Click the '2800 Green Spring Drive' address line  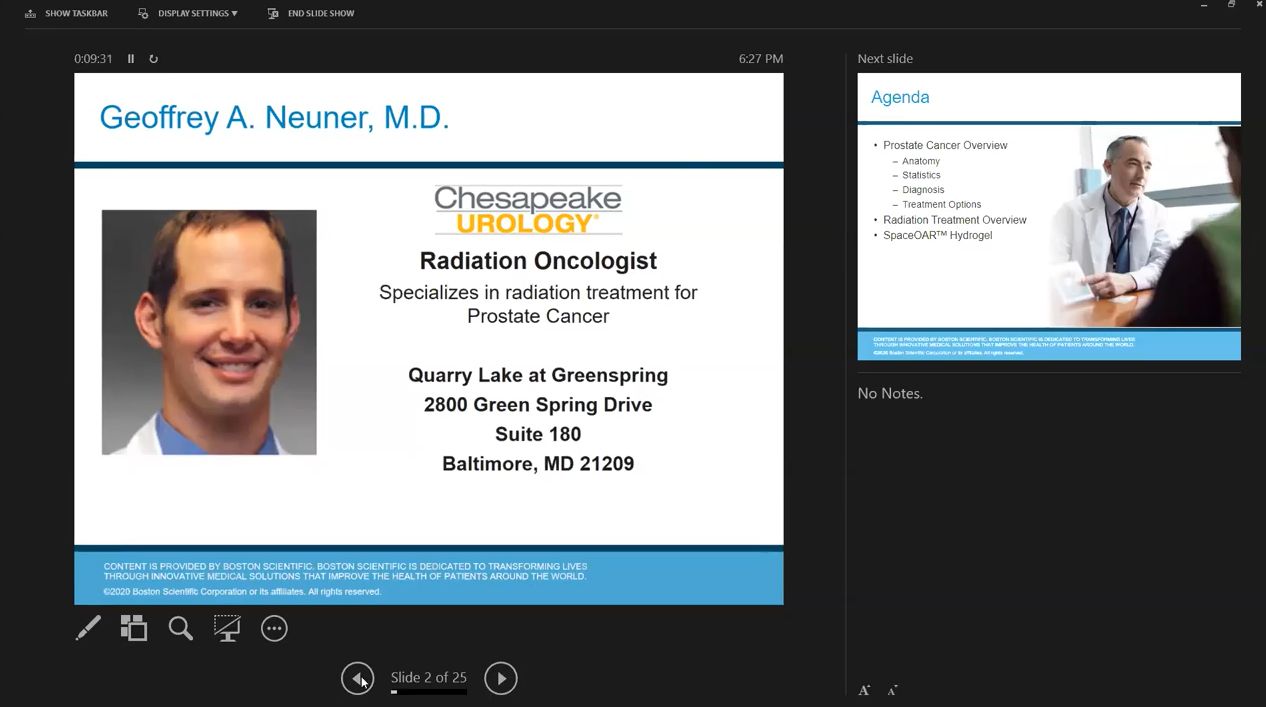point(538,405)
